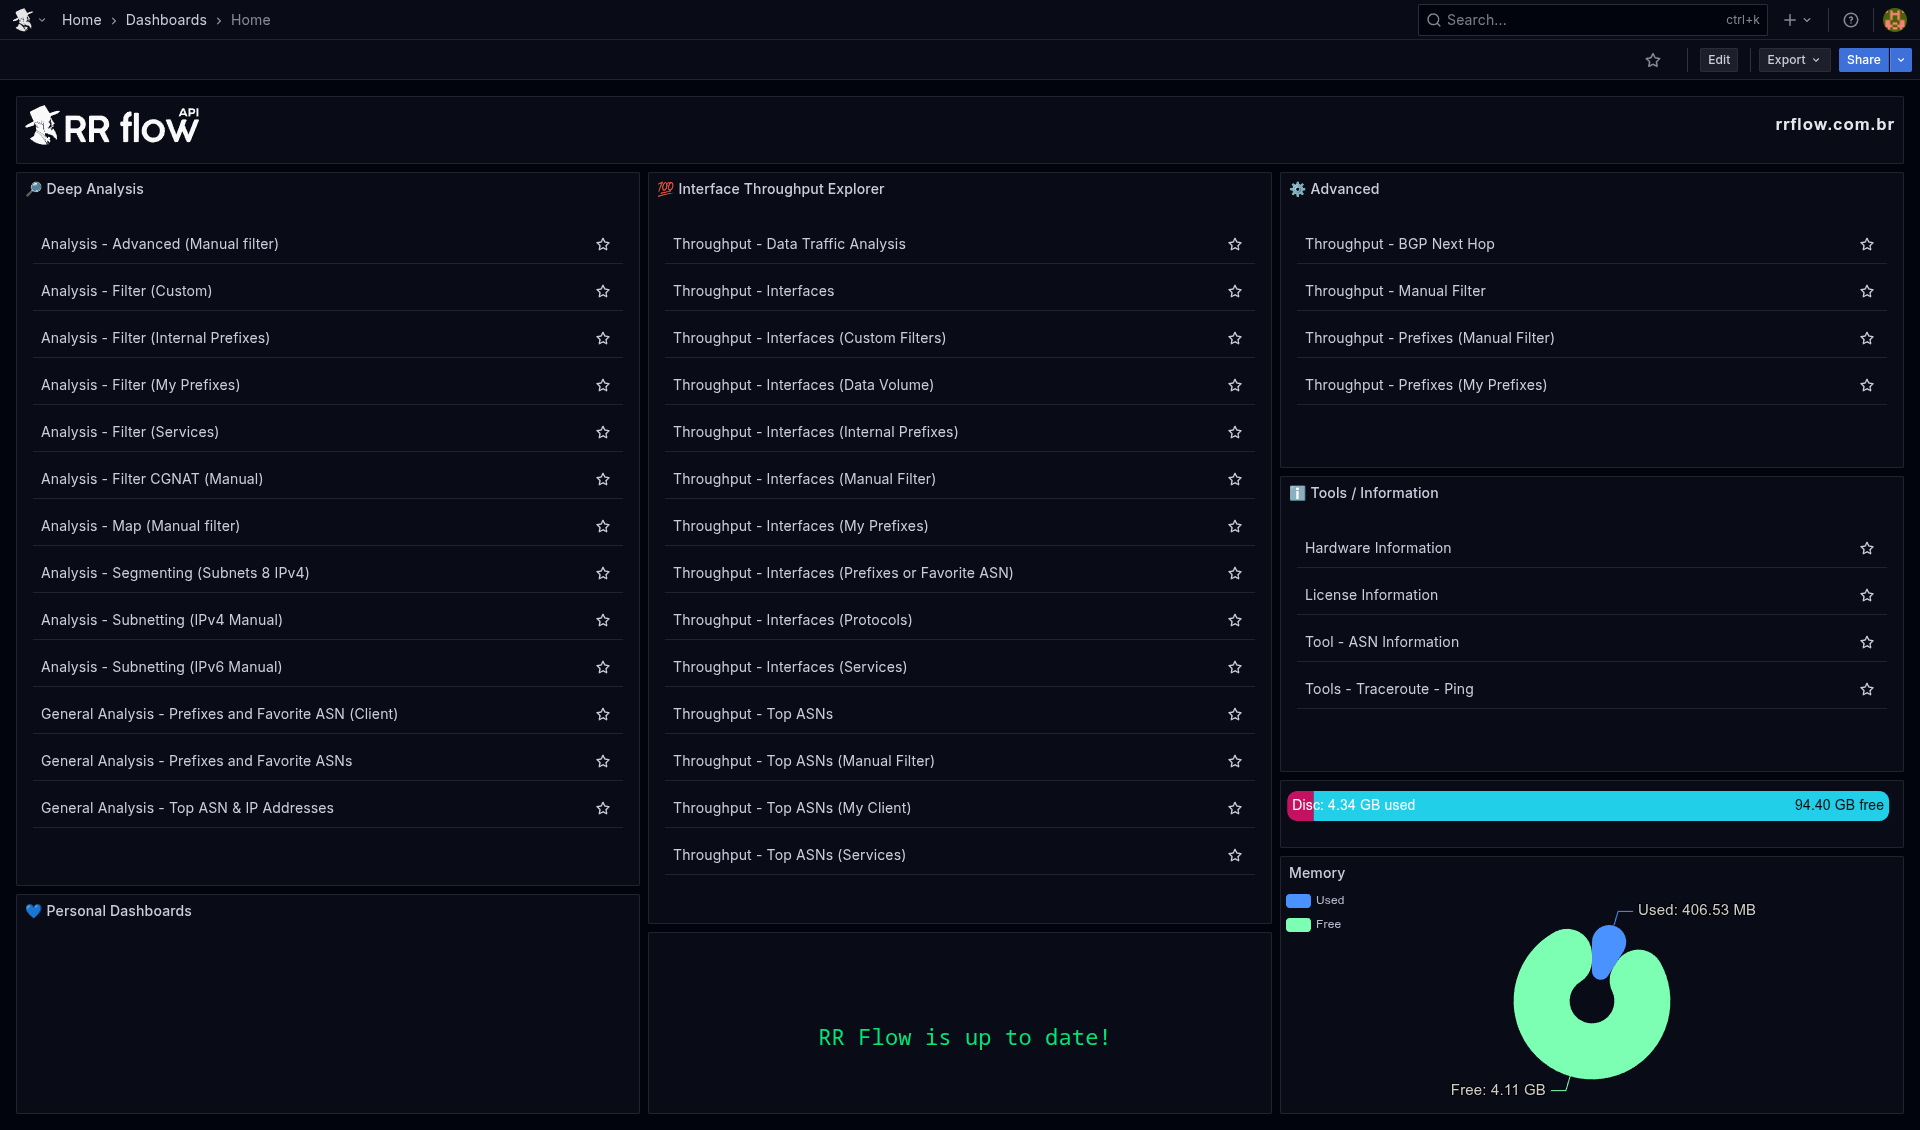Screen dimensions: 1920x1130
Task: Star Analysis - Subnetting (IPv6 Manual)
Action: point(603,667)
